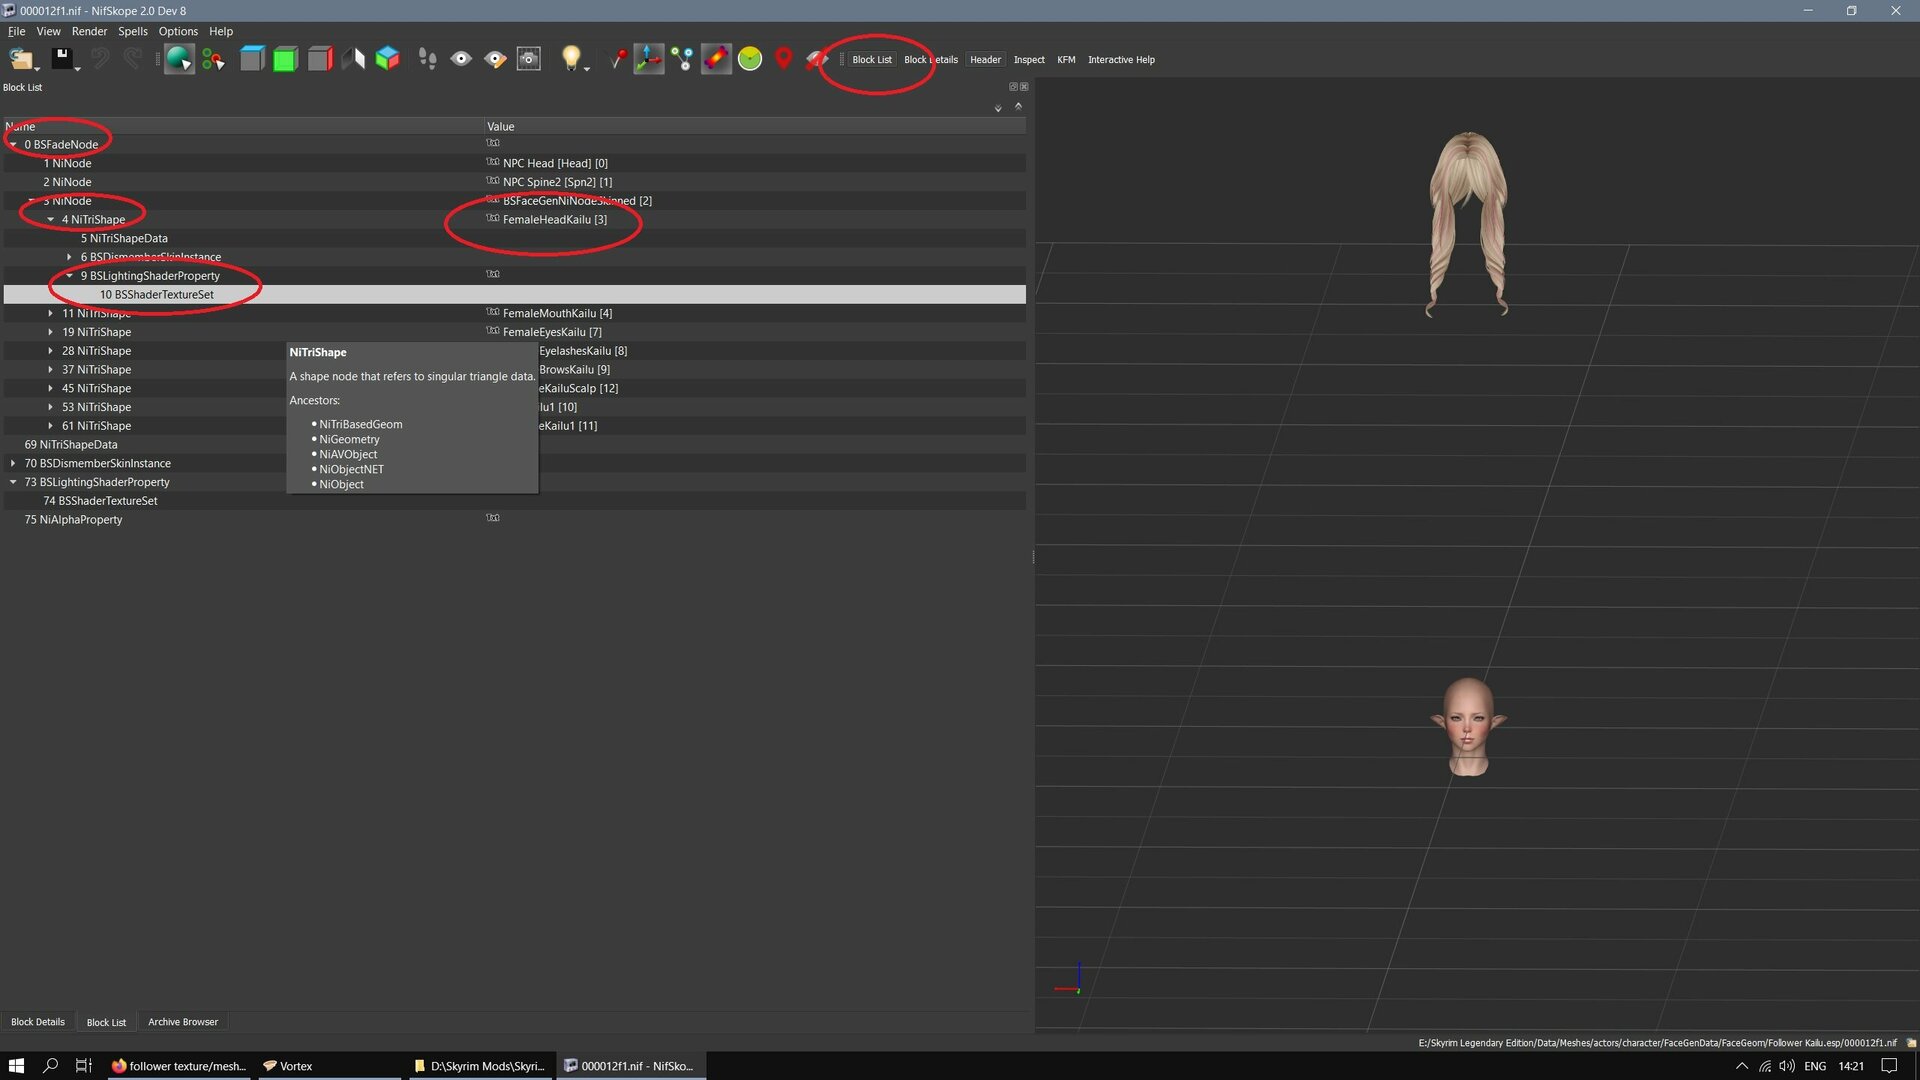Image resolution: width=1920 pixels, height=1080 pixels.
Task: Toggle the red map-pin marker icon
Action: (x=783, y=59)
